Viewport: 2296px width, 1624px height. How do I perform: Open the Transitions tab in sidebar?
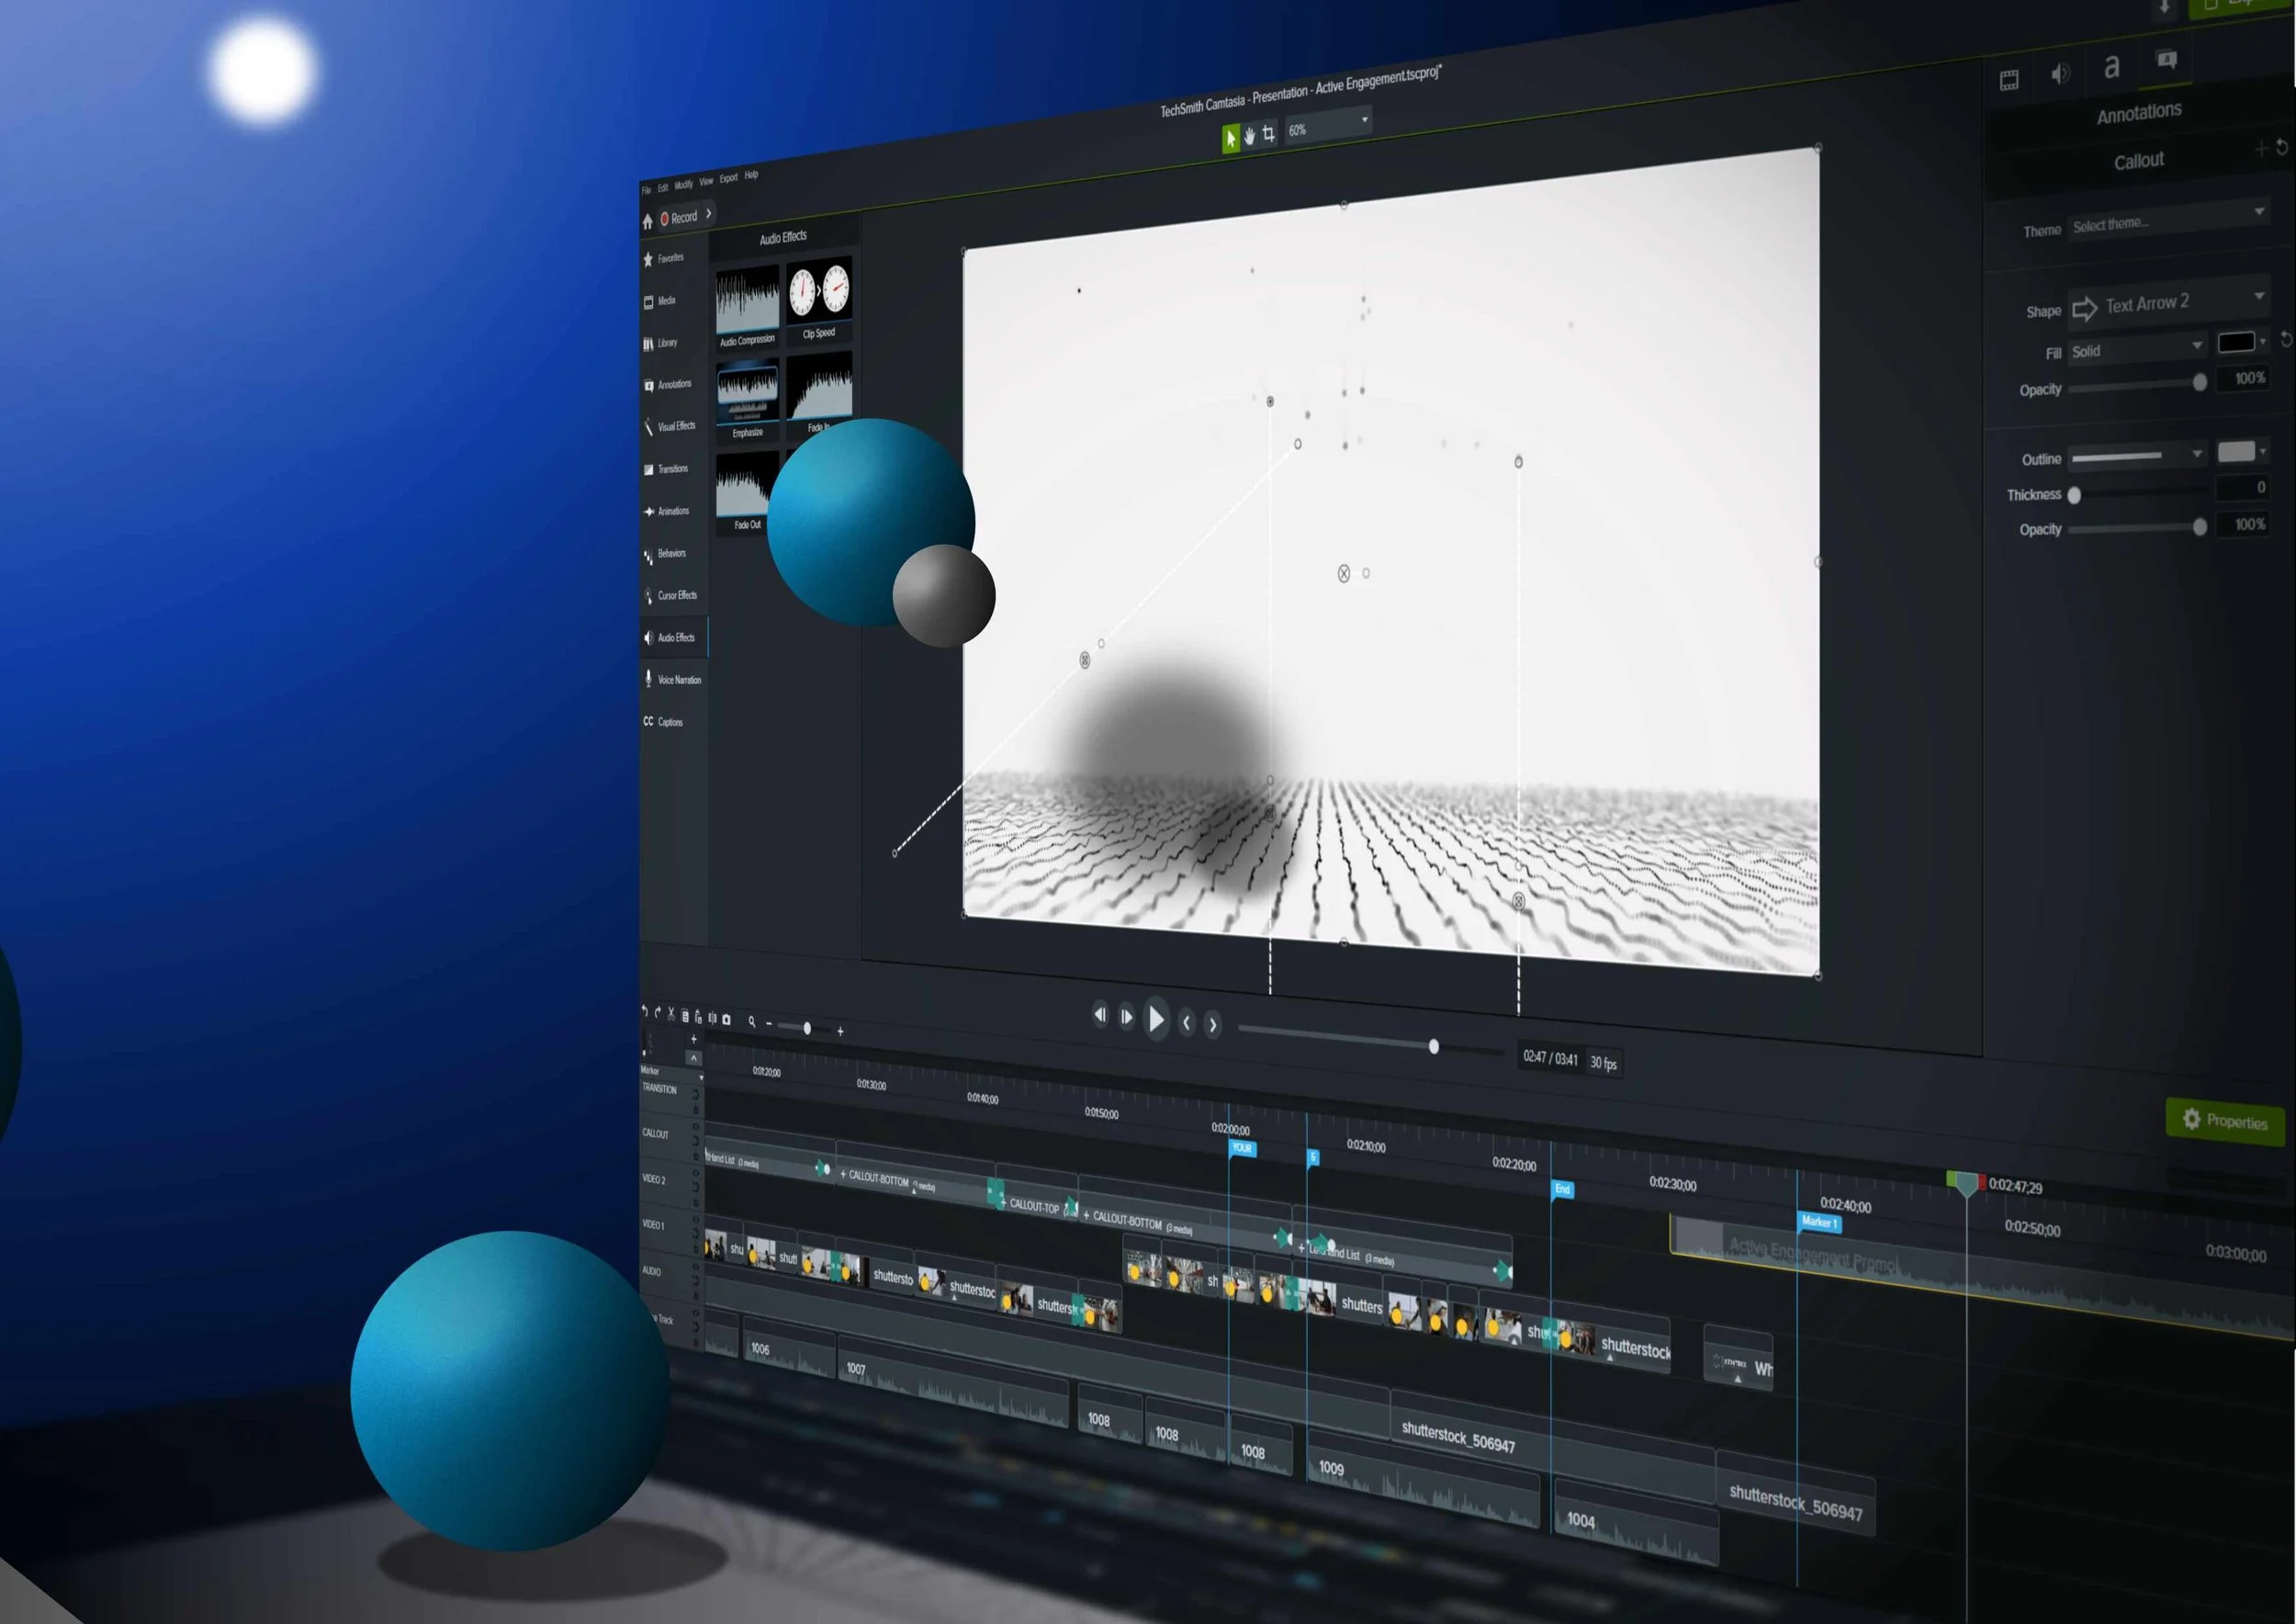click(672, 469)
